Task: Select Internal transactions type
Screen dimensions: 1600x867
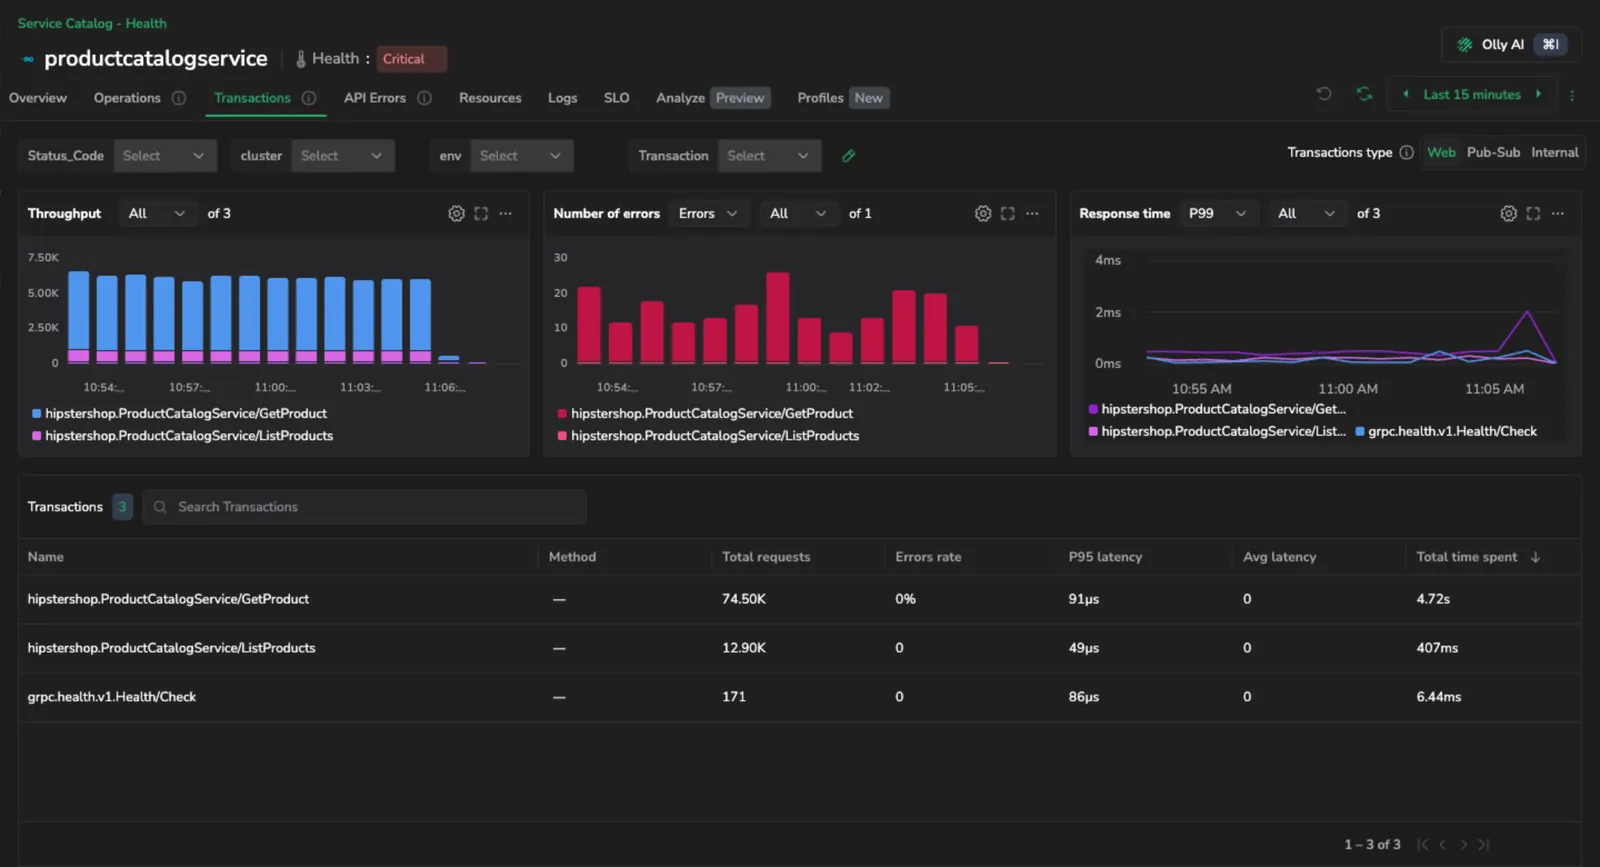Action: coord(1555,153)
